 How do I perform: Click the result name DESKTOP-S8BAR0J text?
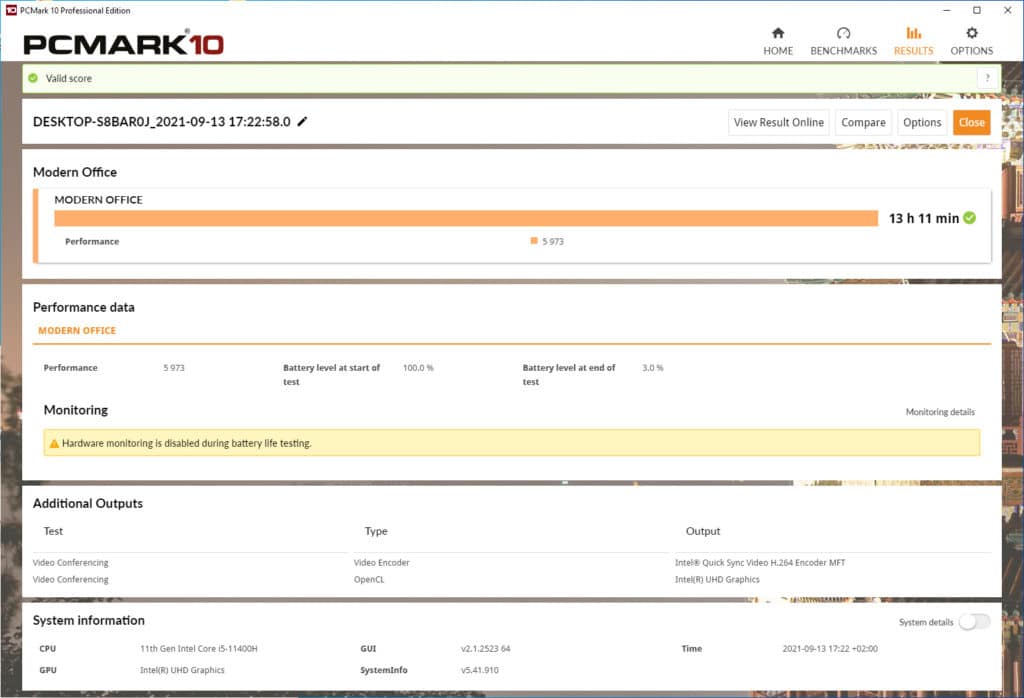pyautogui.click(x=162, y=122)
